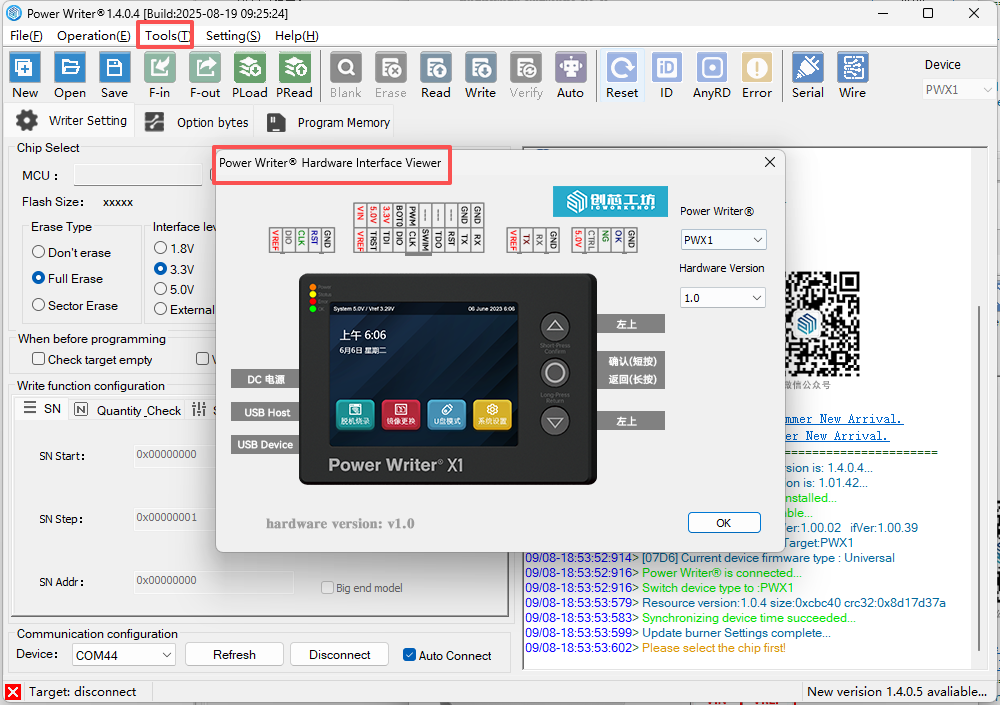
Task: Click the second New Arrival link in log
Action: click(837, 436)
